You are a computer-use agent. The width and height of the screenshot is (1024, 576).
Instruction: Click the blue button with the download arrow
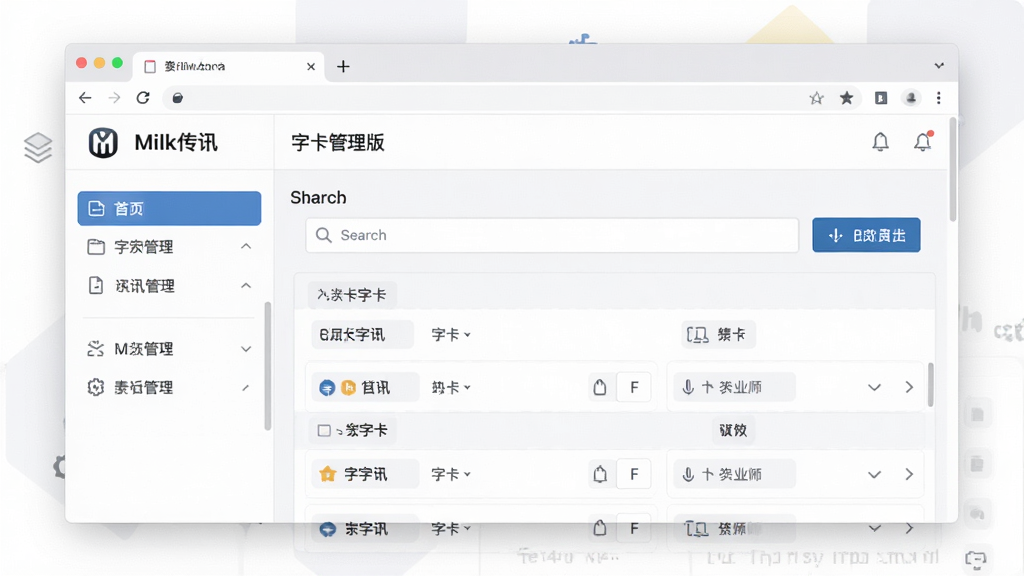[866, 235]
